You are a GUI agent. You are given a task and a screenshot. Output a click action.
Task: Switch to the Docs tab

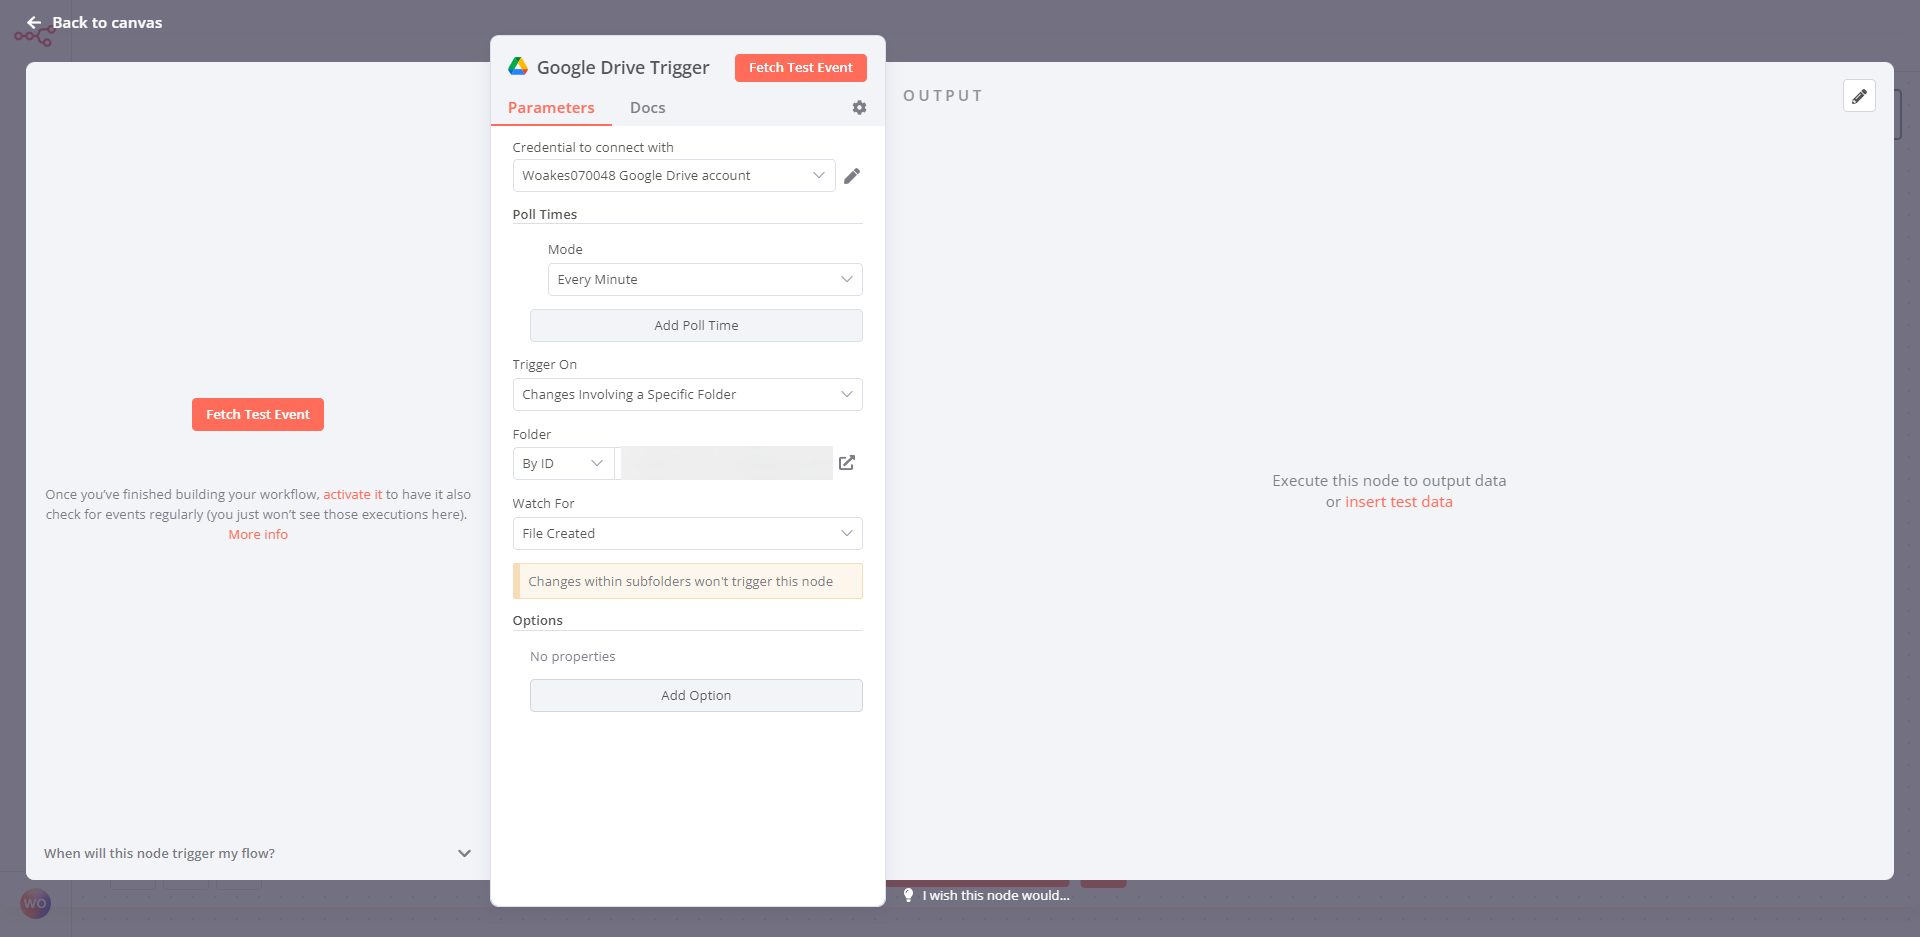(x=647, y=108)
